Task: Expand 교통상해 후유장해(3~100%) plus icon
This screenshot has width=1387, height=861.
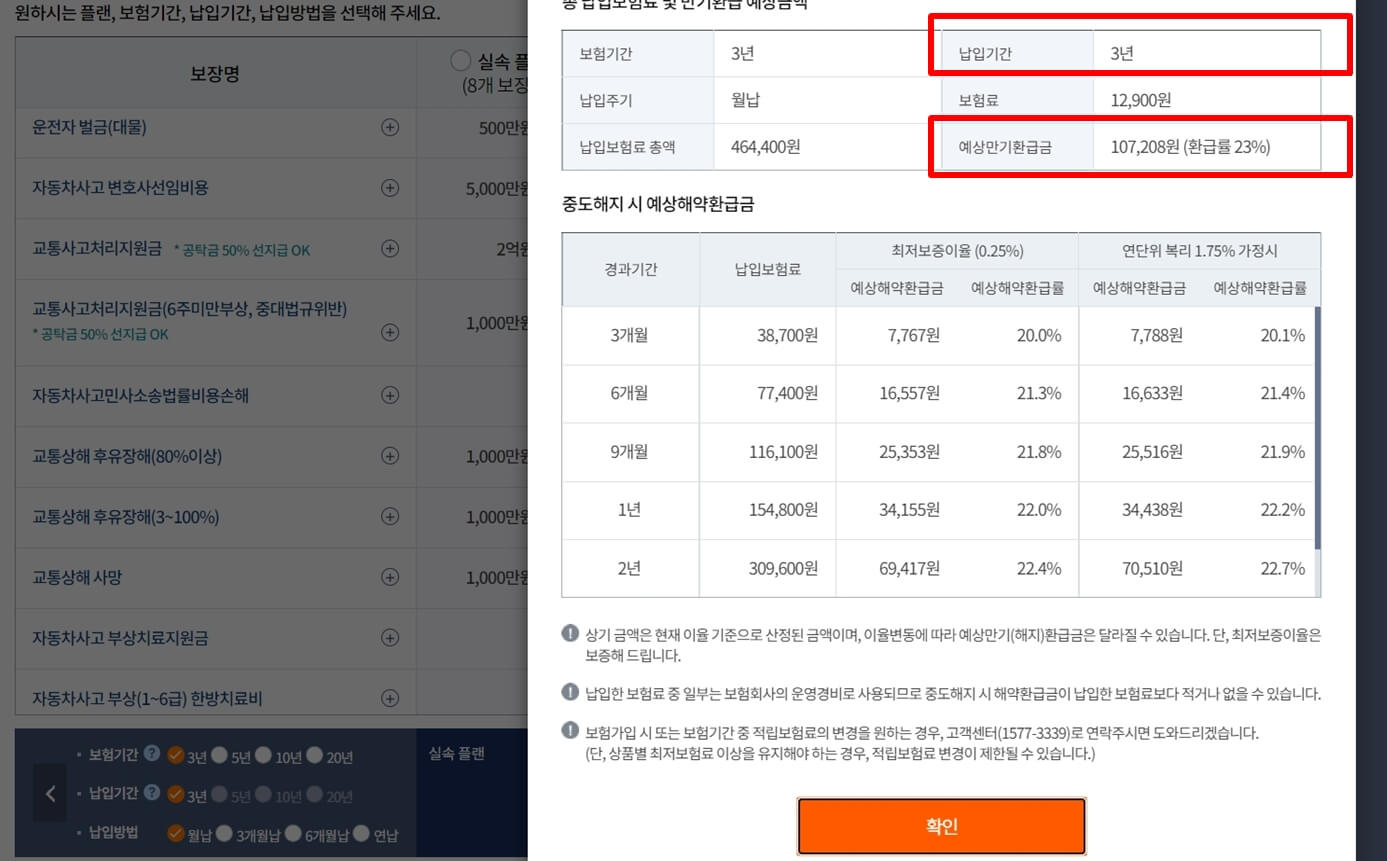Action: (390, 517)
